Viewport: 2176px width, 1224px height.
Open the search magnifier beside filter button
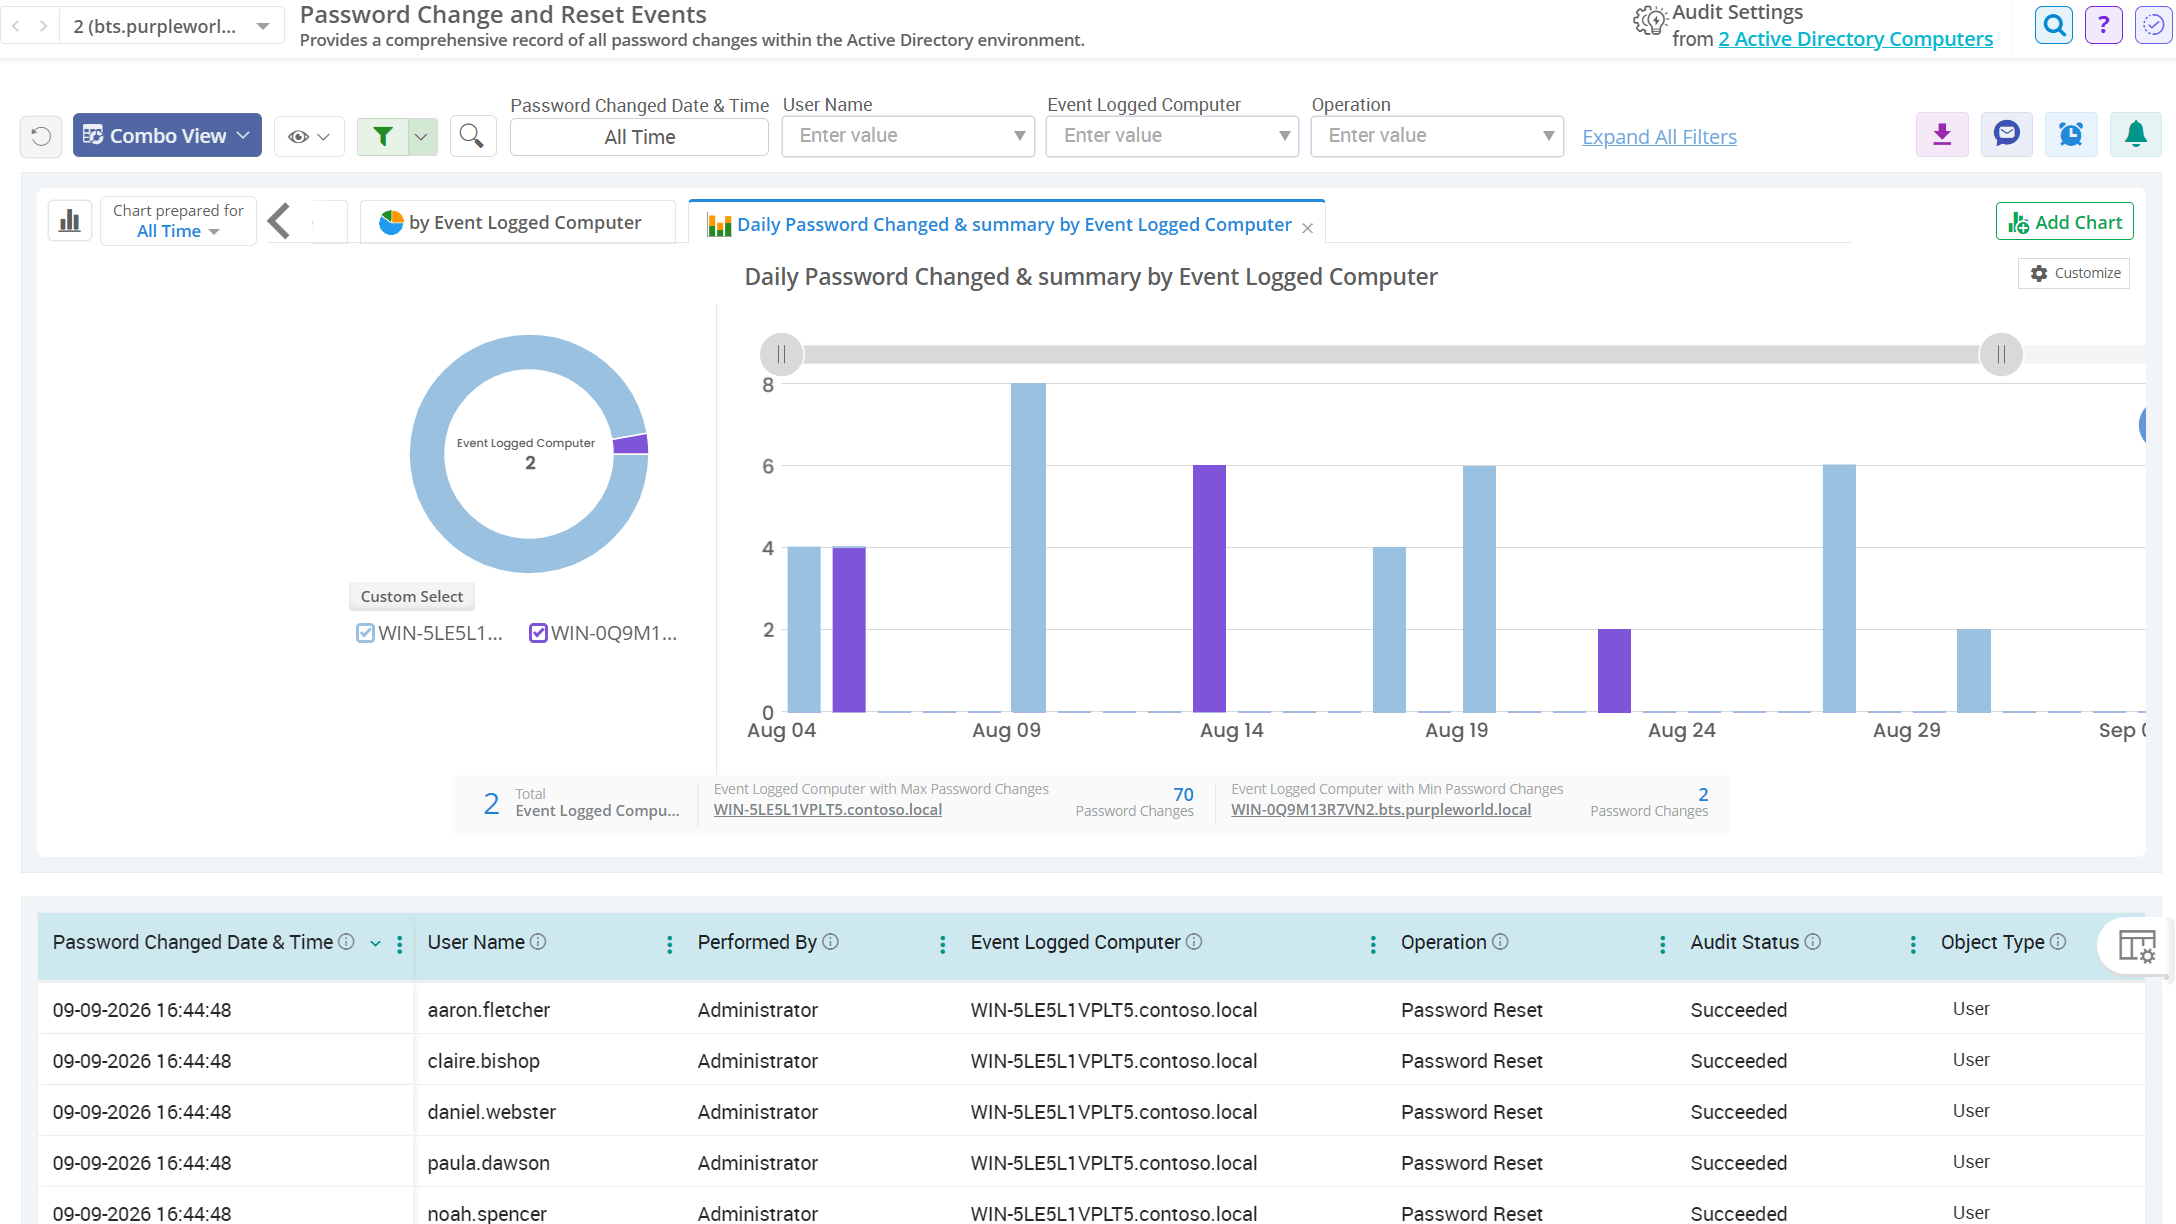(472, 136)
